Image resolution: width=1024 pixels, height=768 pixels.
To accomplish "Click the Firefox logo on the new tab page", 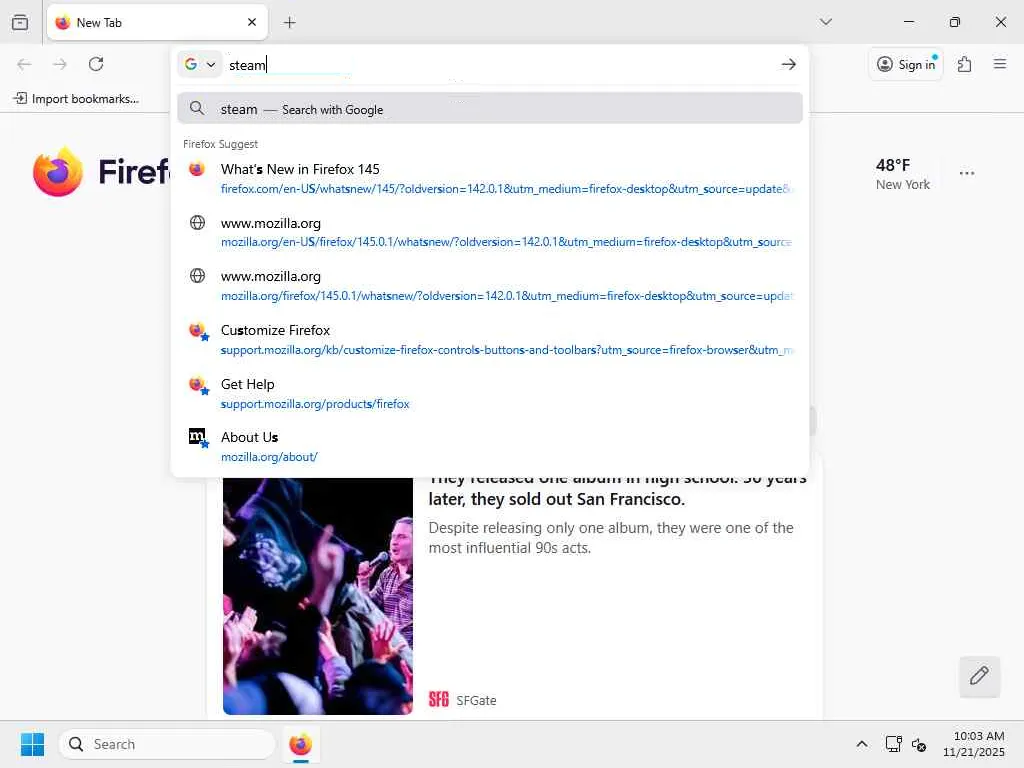I will 58,172.
